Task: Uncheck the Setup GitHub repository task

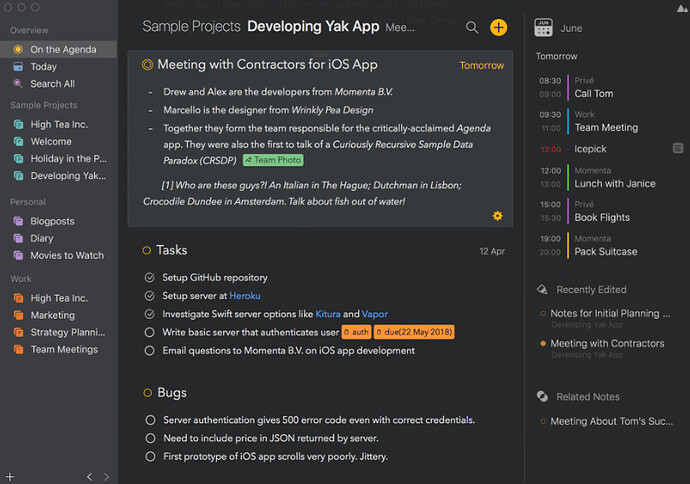Action: click(149, 277)
